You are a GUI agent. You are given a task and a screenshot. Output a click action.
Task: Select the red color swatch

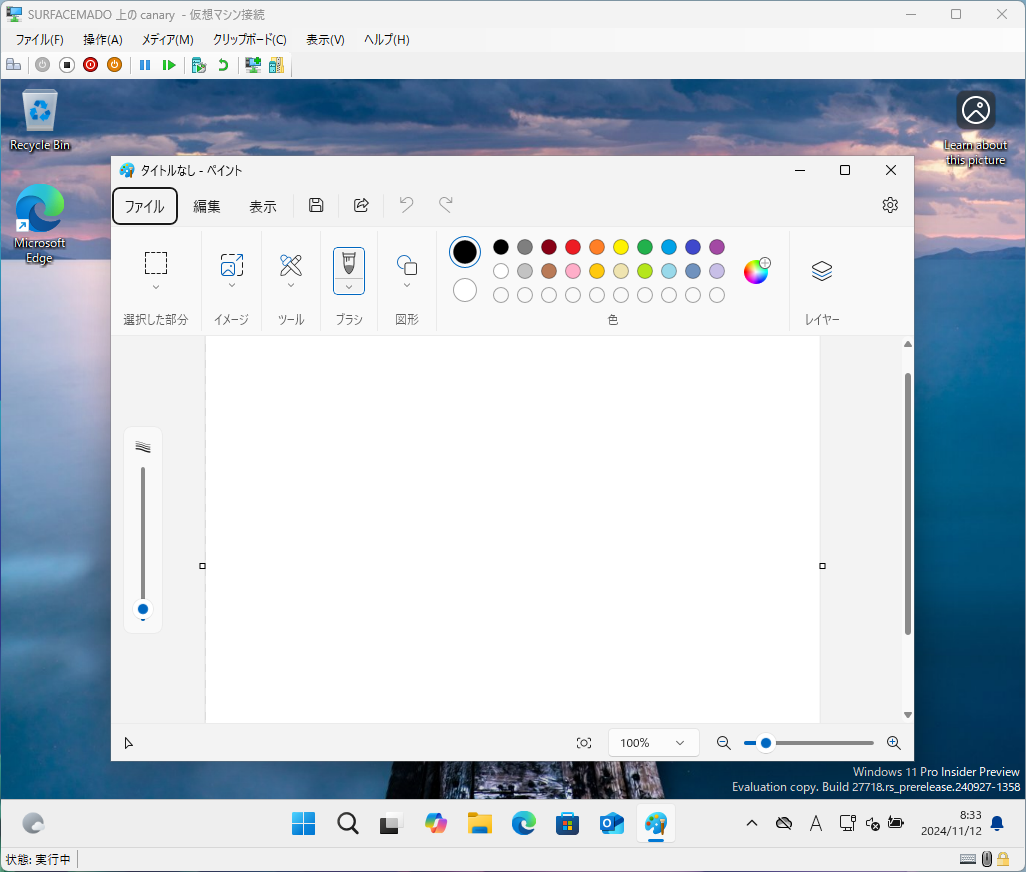point(572,247)
